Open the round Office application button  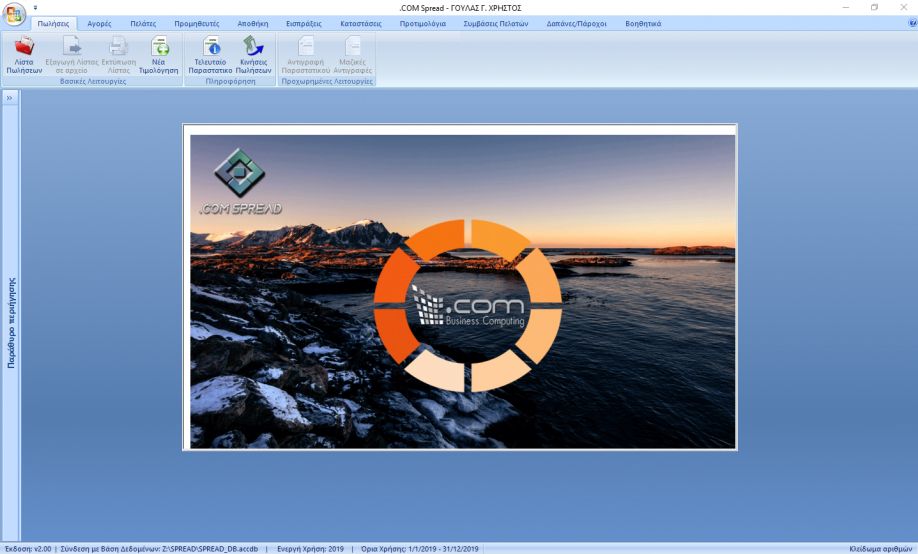pos(13,14)
